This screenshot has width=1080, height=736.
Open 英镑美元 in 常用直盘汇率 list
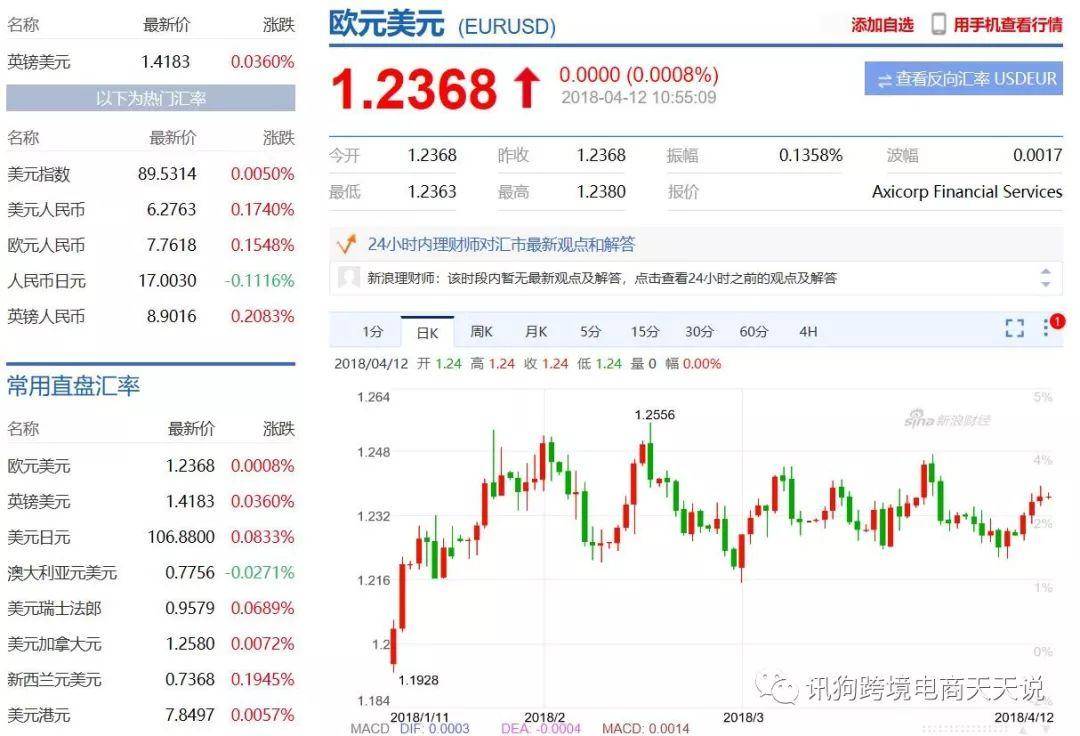pyautogui.click(x=151, y=501)
